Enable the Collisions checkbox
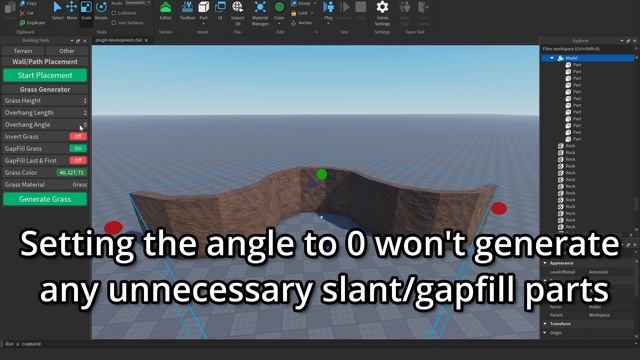The height and width of the screenshot is (360, 640). (114, 13)
